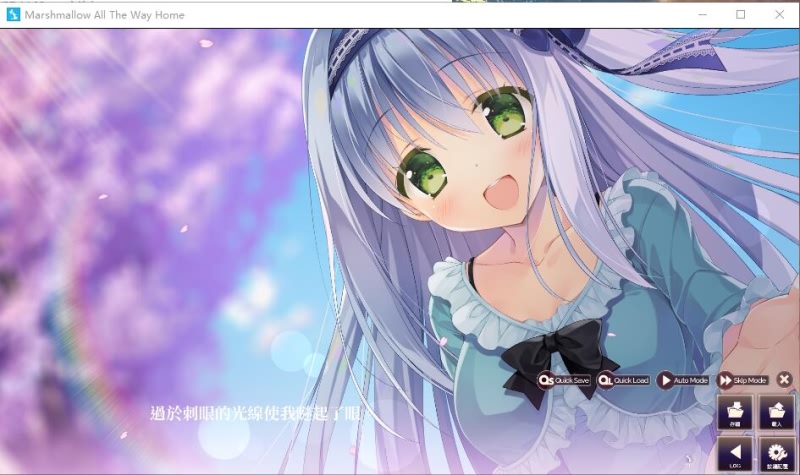Close the Marshmallow All The Way Home window
The width and height of the screenshot is (800, 475).
tap(779, 15)
